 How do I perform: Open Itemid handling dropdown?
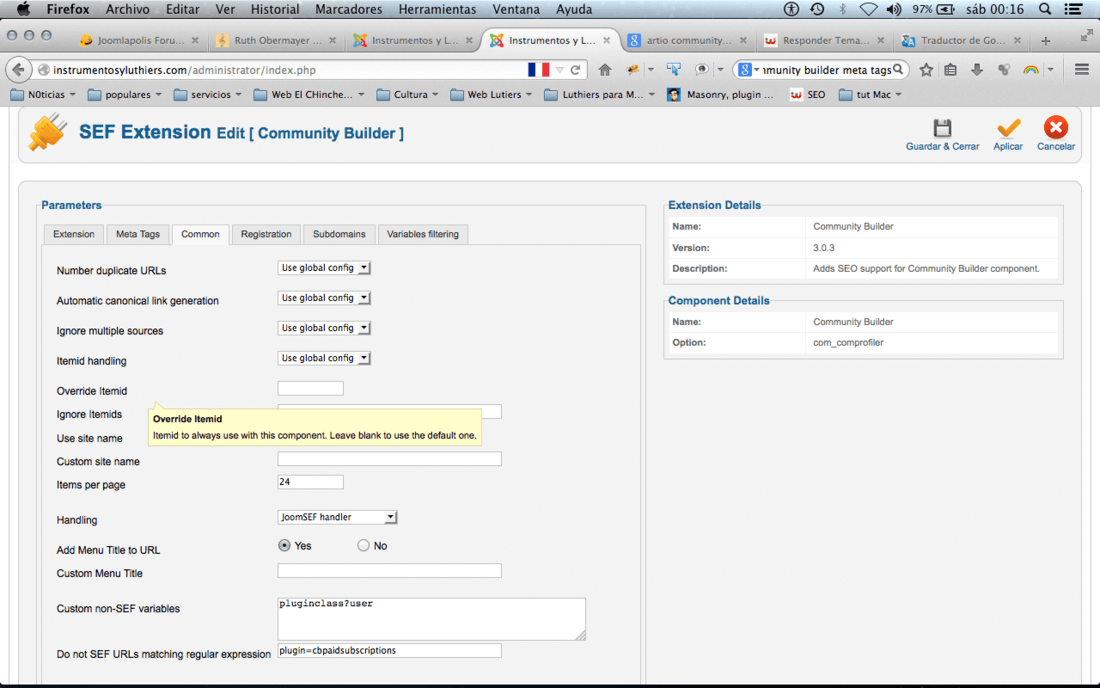point(324,358)
